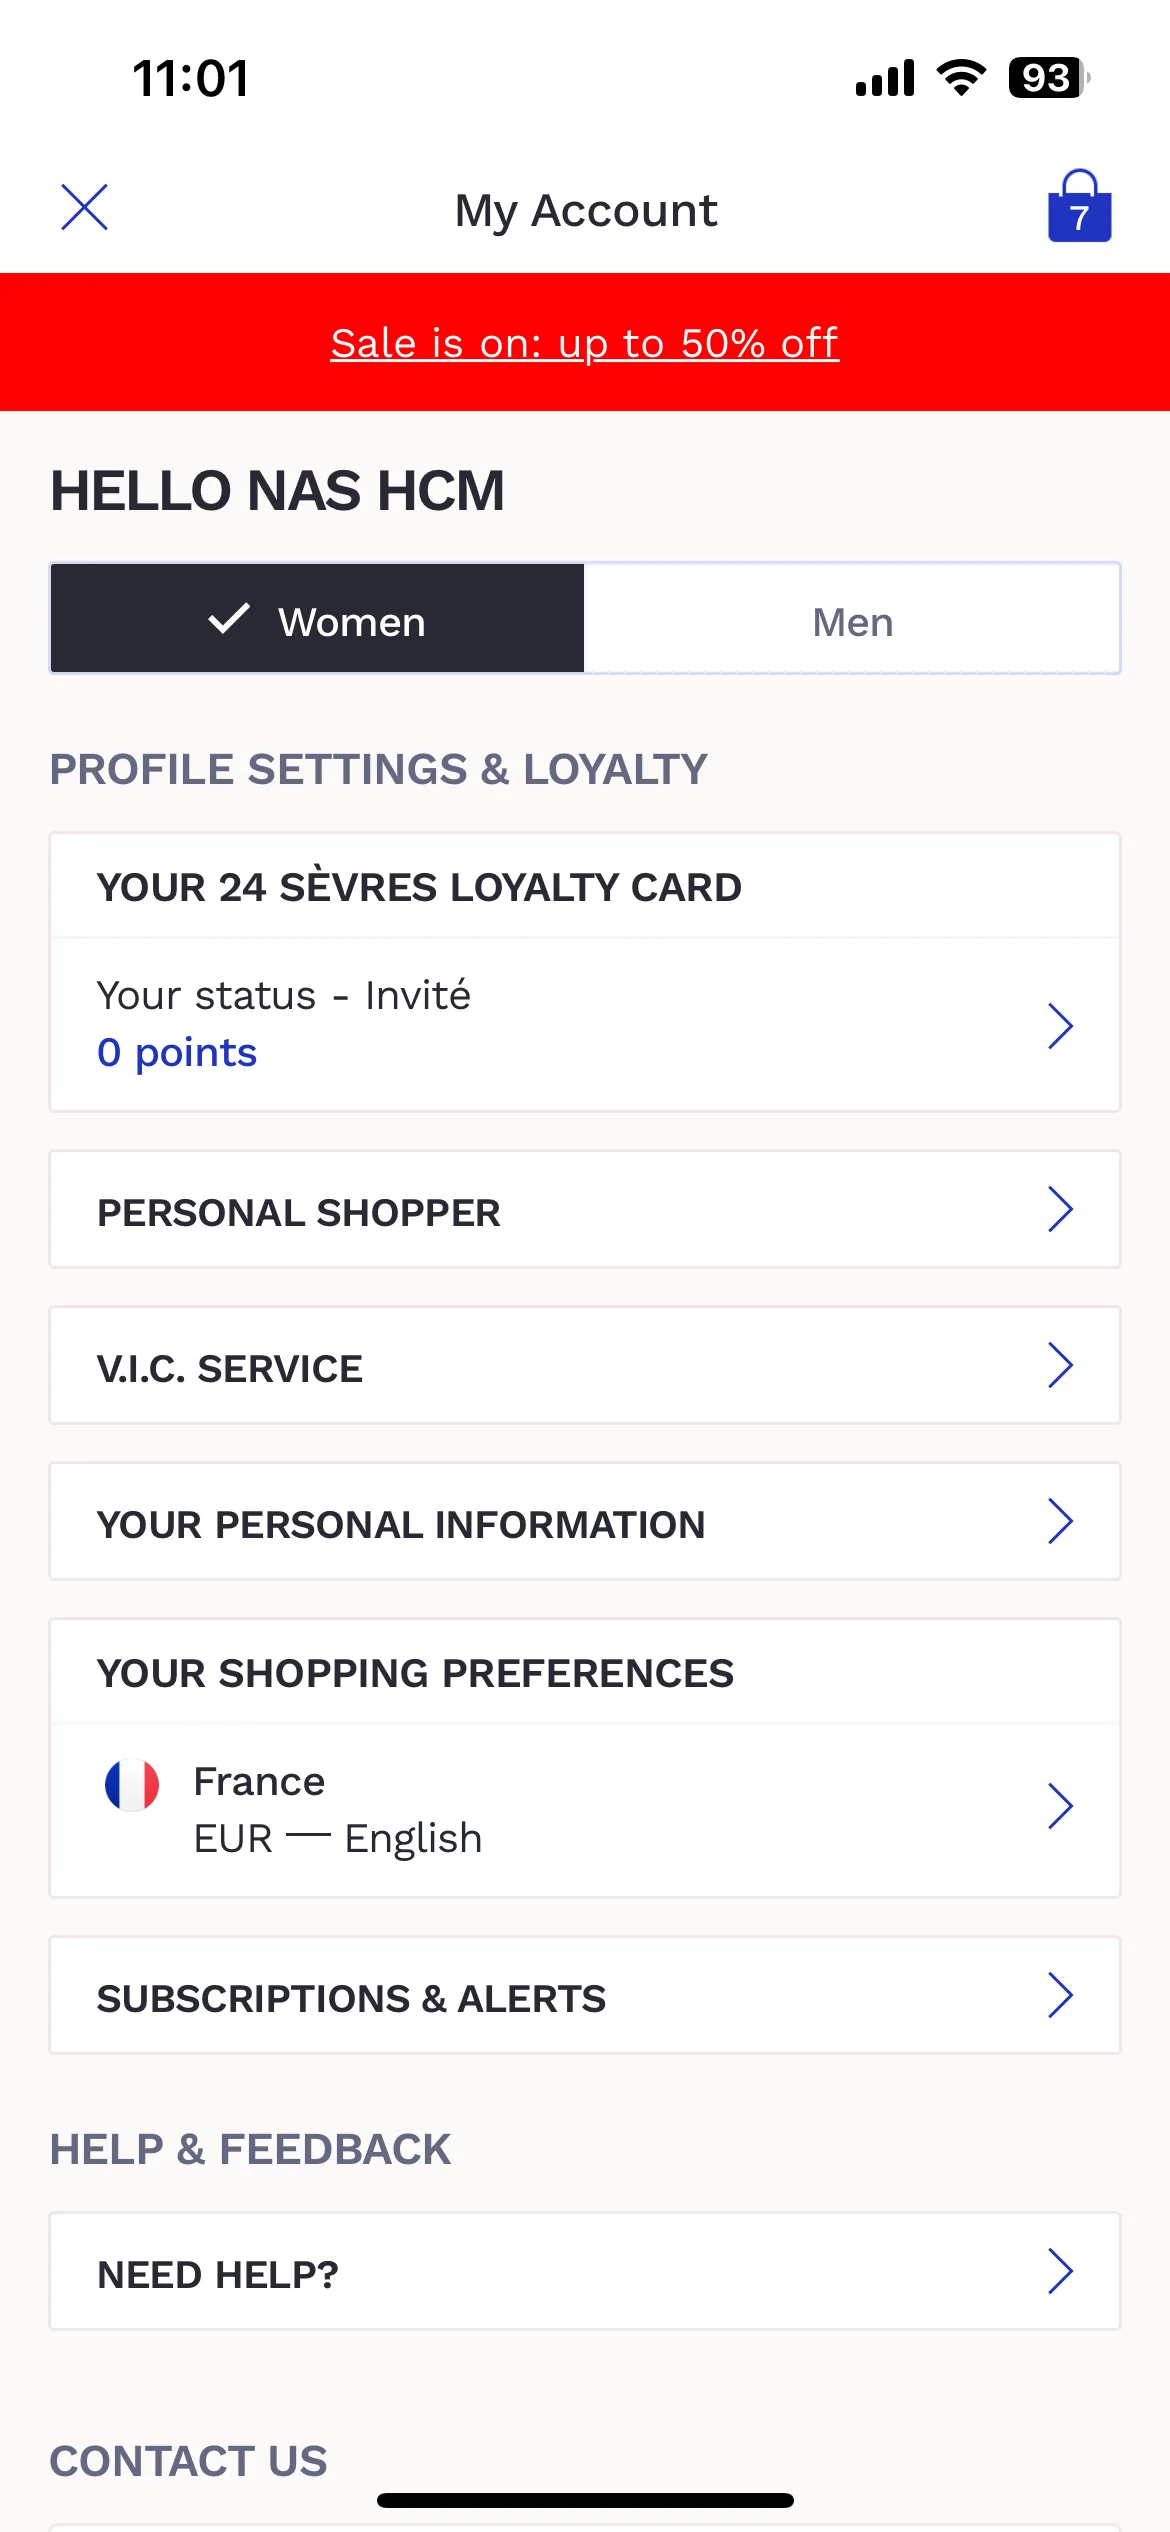Open the Subscriptions & Alerts row
The width and height of the screenshot is (1170, 2532).
(585, 1995)
